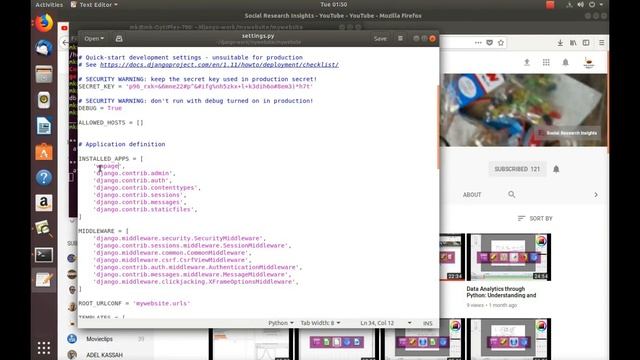Viewport: 640px width, 360px height.
Task: Toggle the channel notification bell beside SUBSCRIBED
Action: coord(556,169)
